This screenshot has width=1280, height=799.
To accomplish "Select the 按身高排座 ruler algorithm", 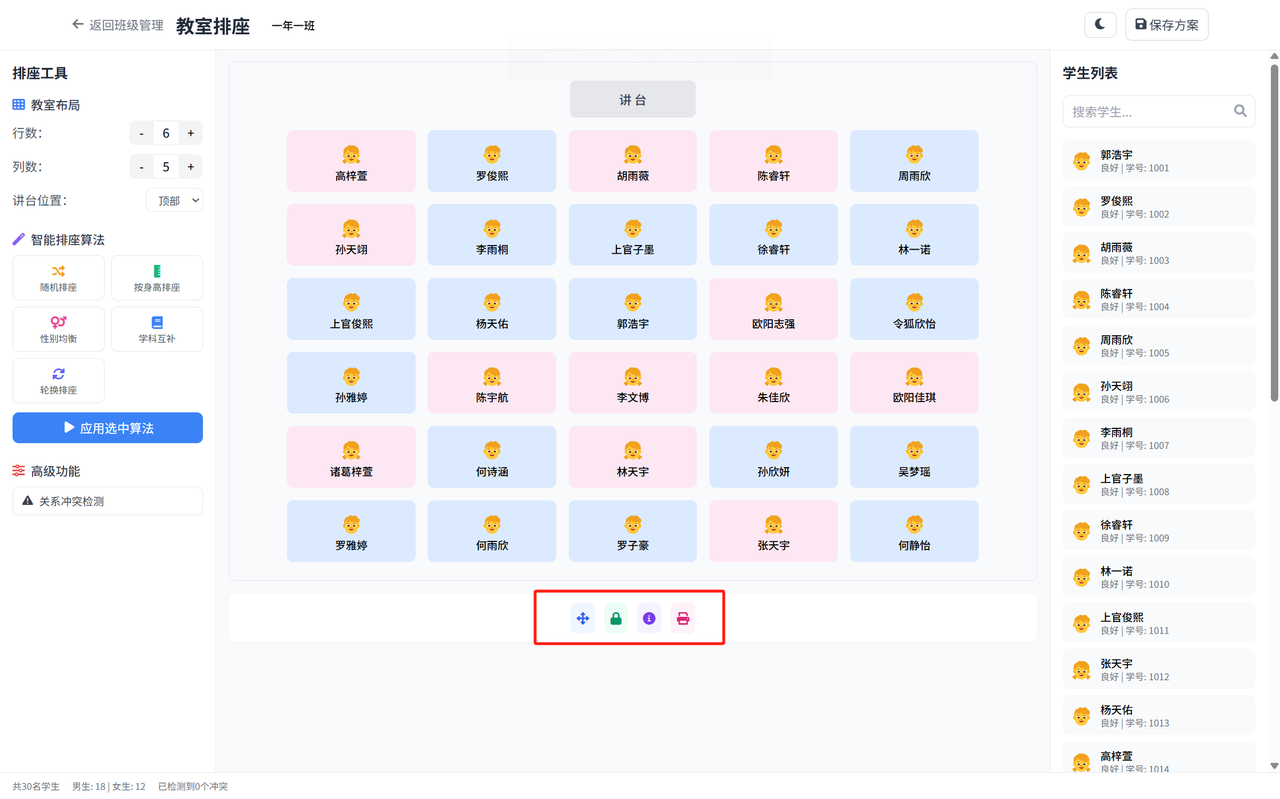I will (x=157, y=278).
